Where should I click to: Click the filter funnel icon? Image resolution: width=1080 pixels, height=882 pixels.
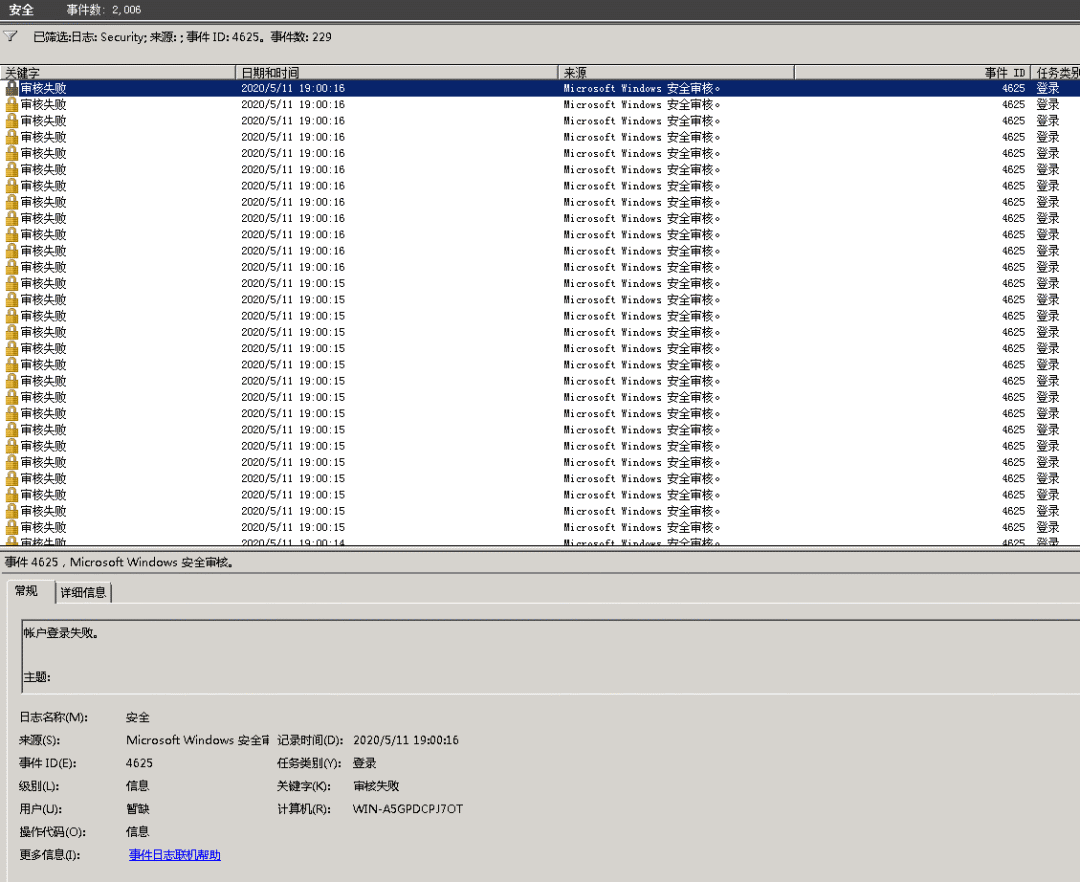(10, 36)
